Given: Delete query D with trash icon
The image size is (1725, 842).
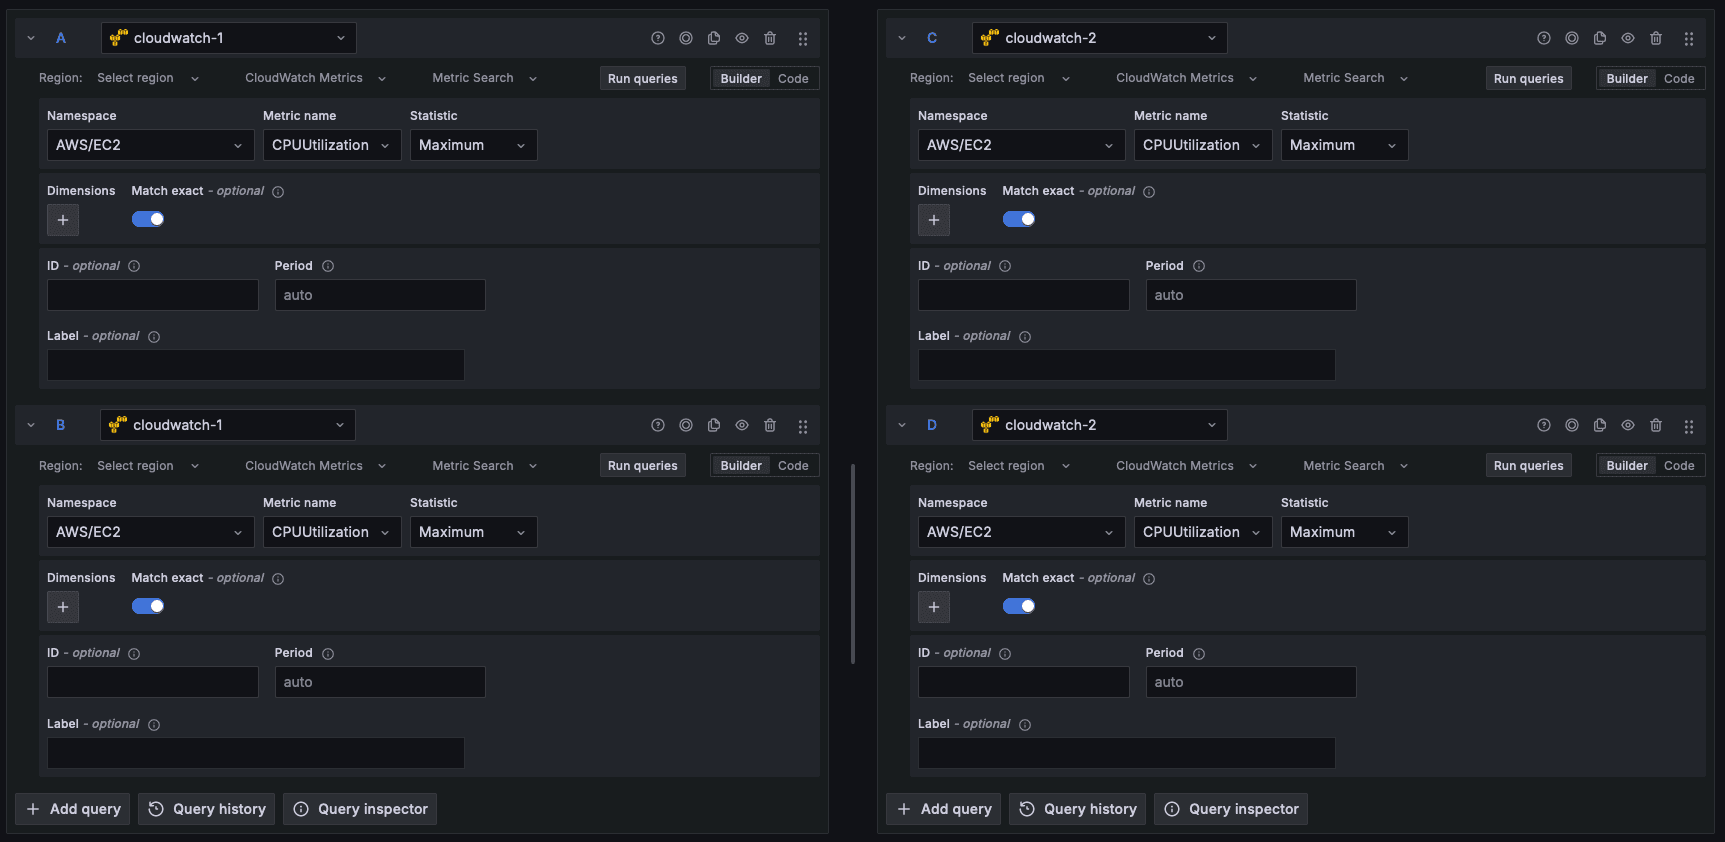Looking at the screenshot, I should pyautogui.click(x=1656, y=425).
